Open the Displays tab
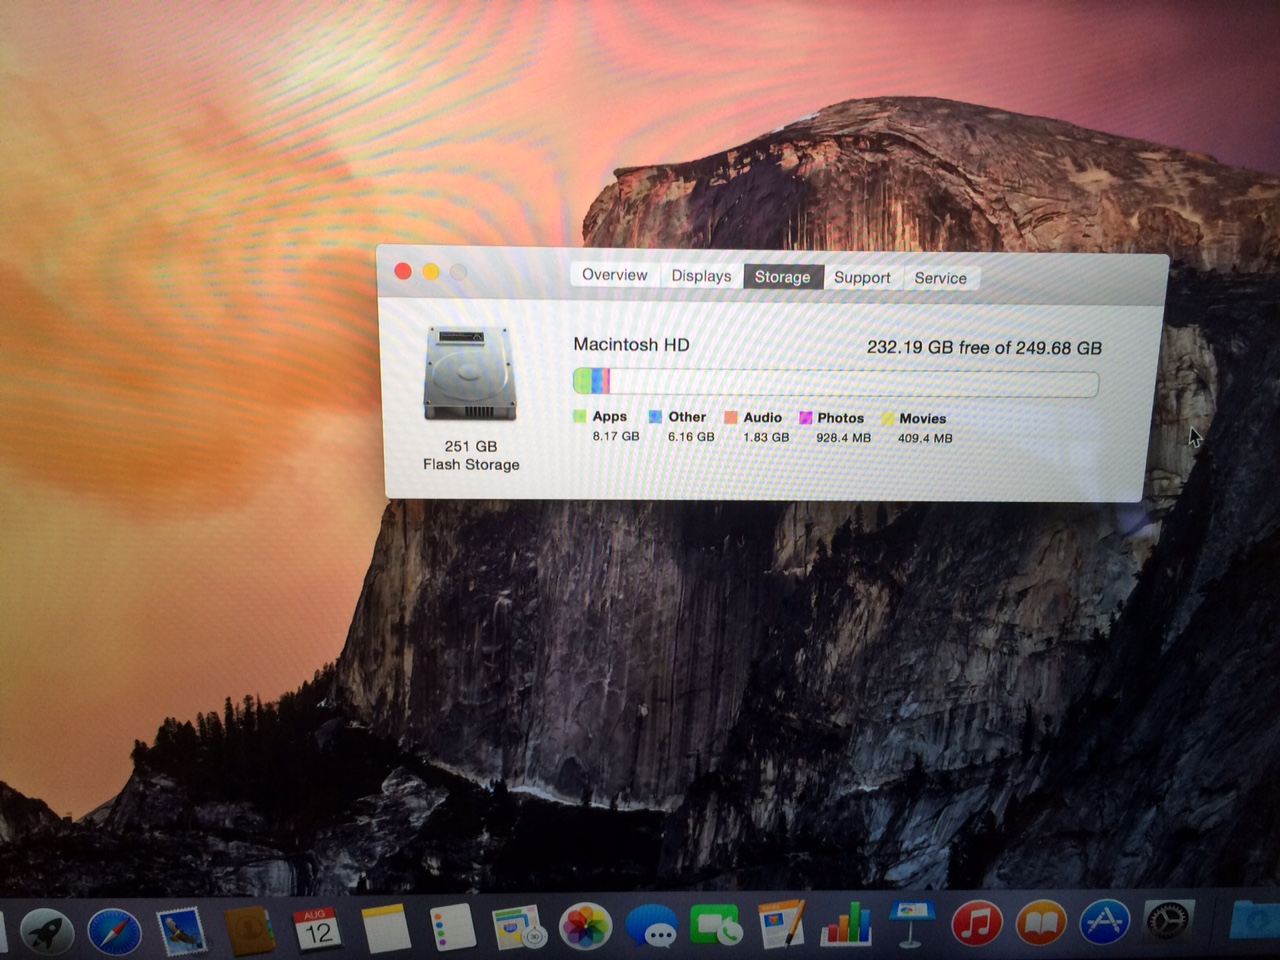1280x960 pixels. point(701,276)
